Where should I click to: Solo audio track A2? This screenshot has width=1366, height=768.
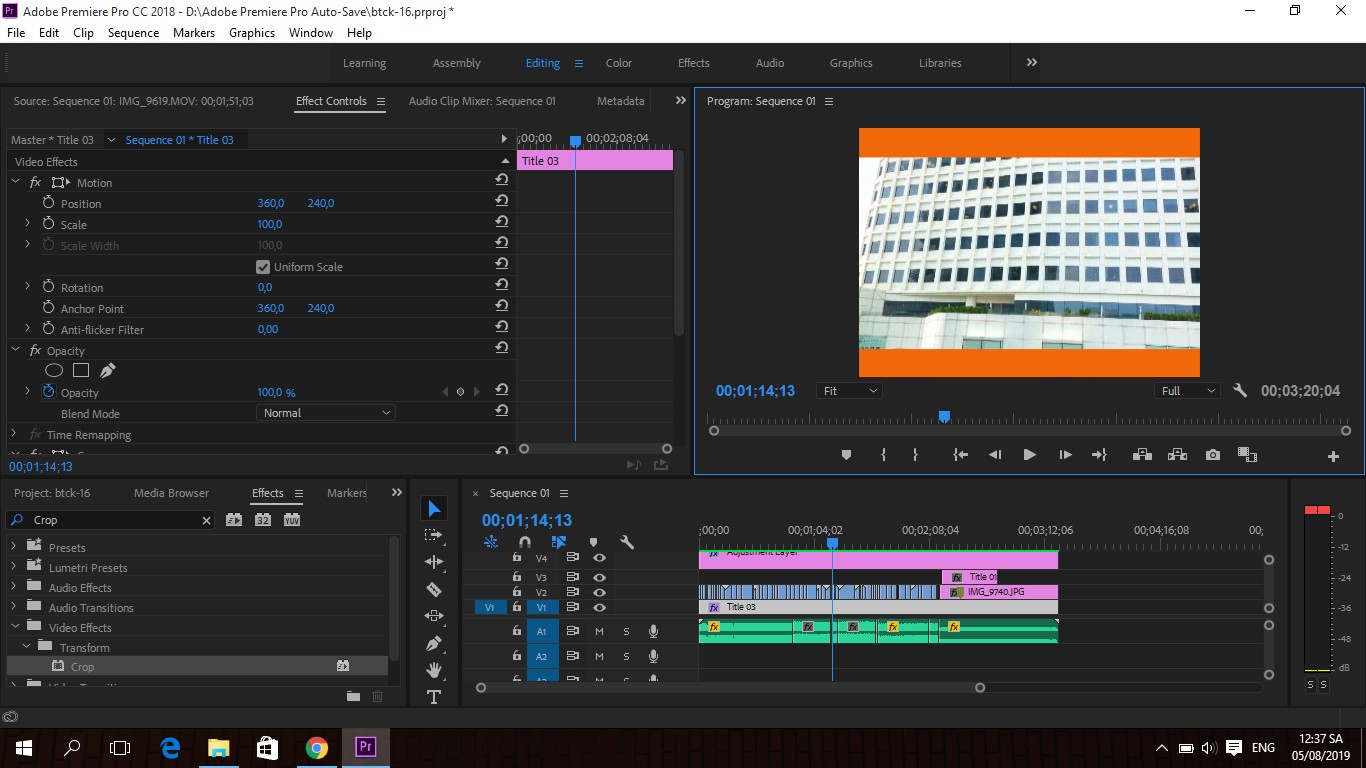(x=626, y=657)
